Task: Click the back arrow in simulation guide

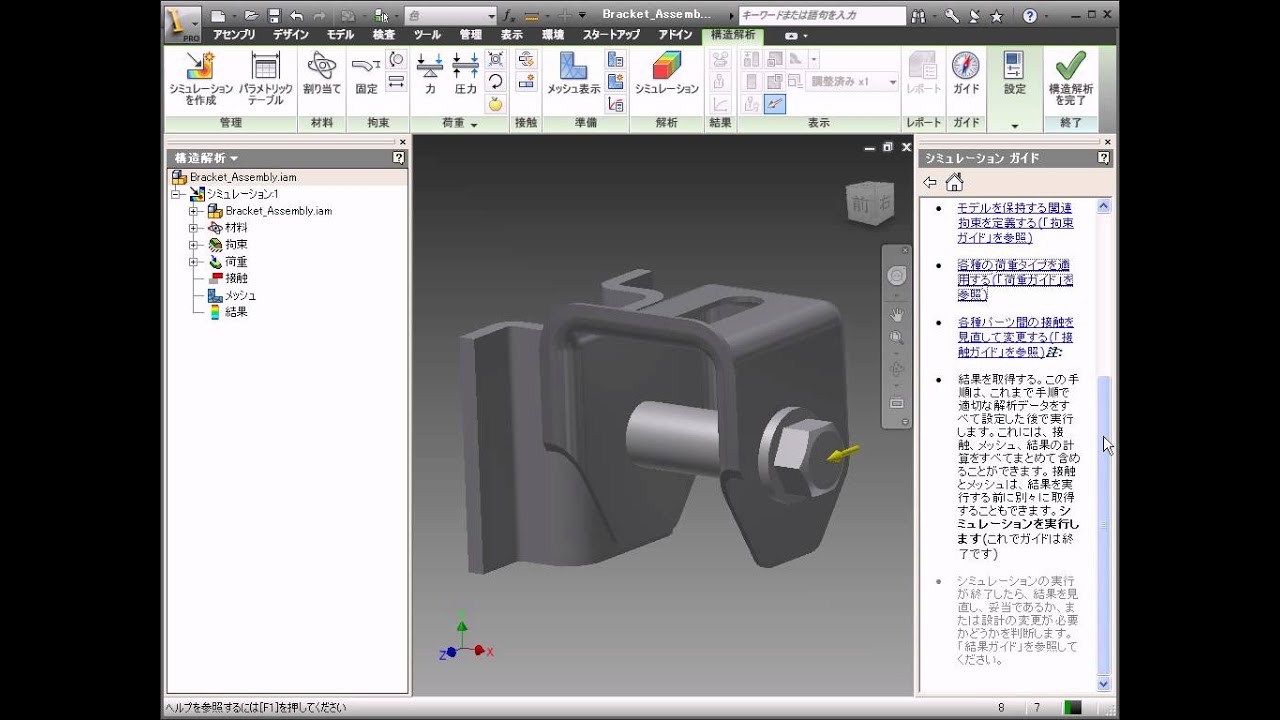Action: 930,182
